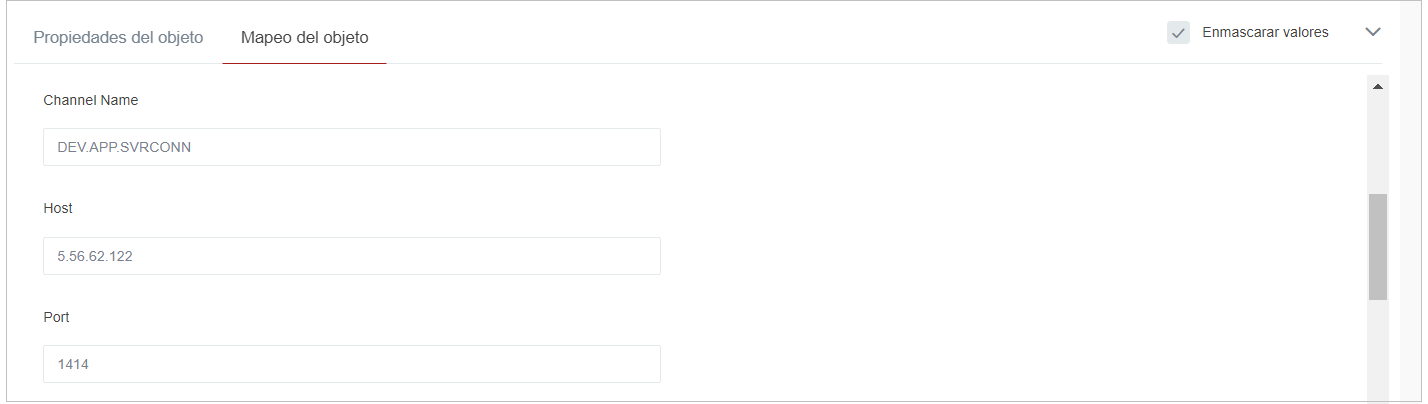Click the Channel Name field label
Viewport: 1428px width, 404px height.
[x=91, y=100]
